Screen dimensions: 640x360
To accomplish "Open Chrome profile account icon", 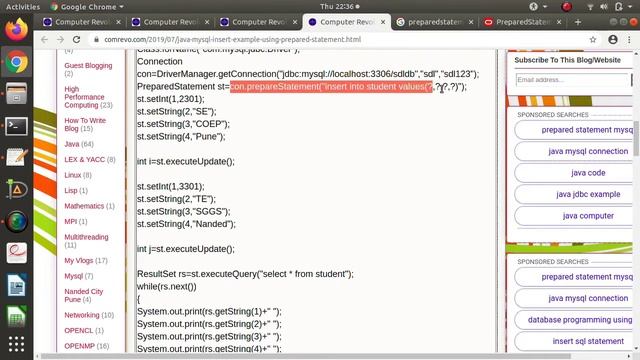I will pyautogui.click(x=613, y=40).
